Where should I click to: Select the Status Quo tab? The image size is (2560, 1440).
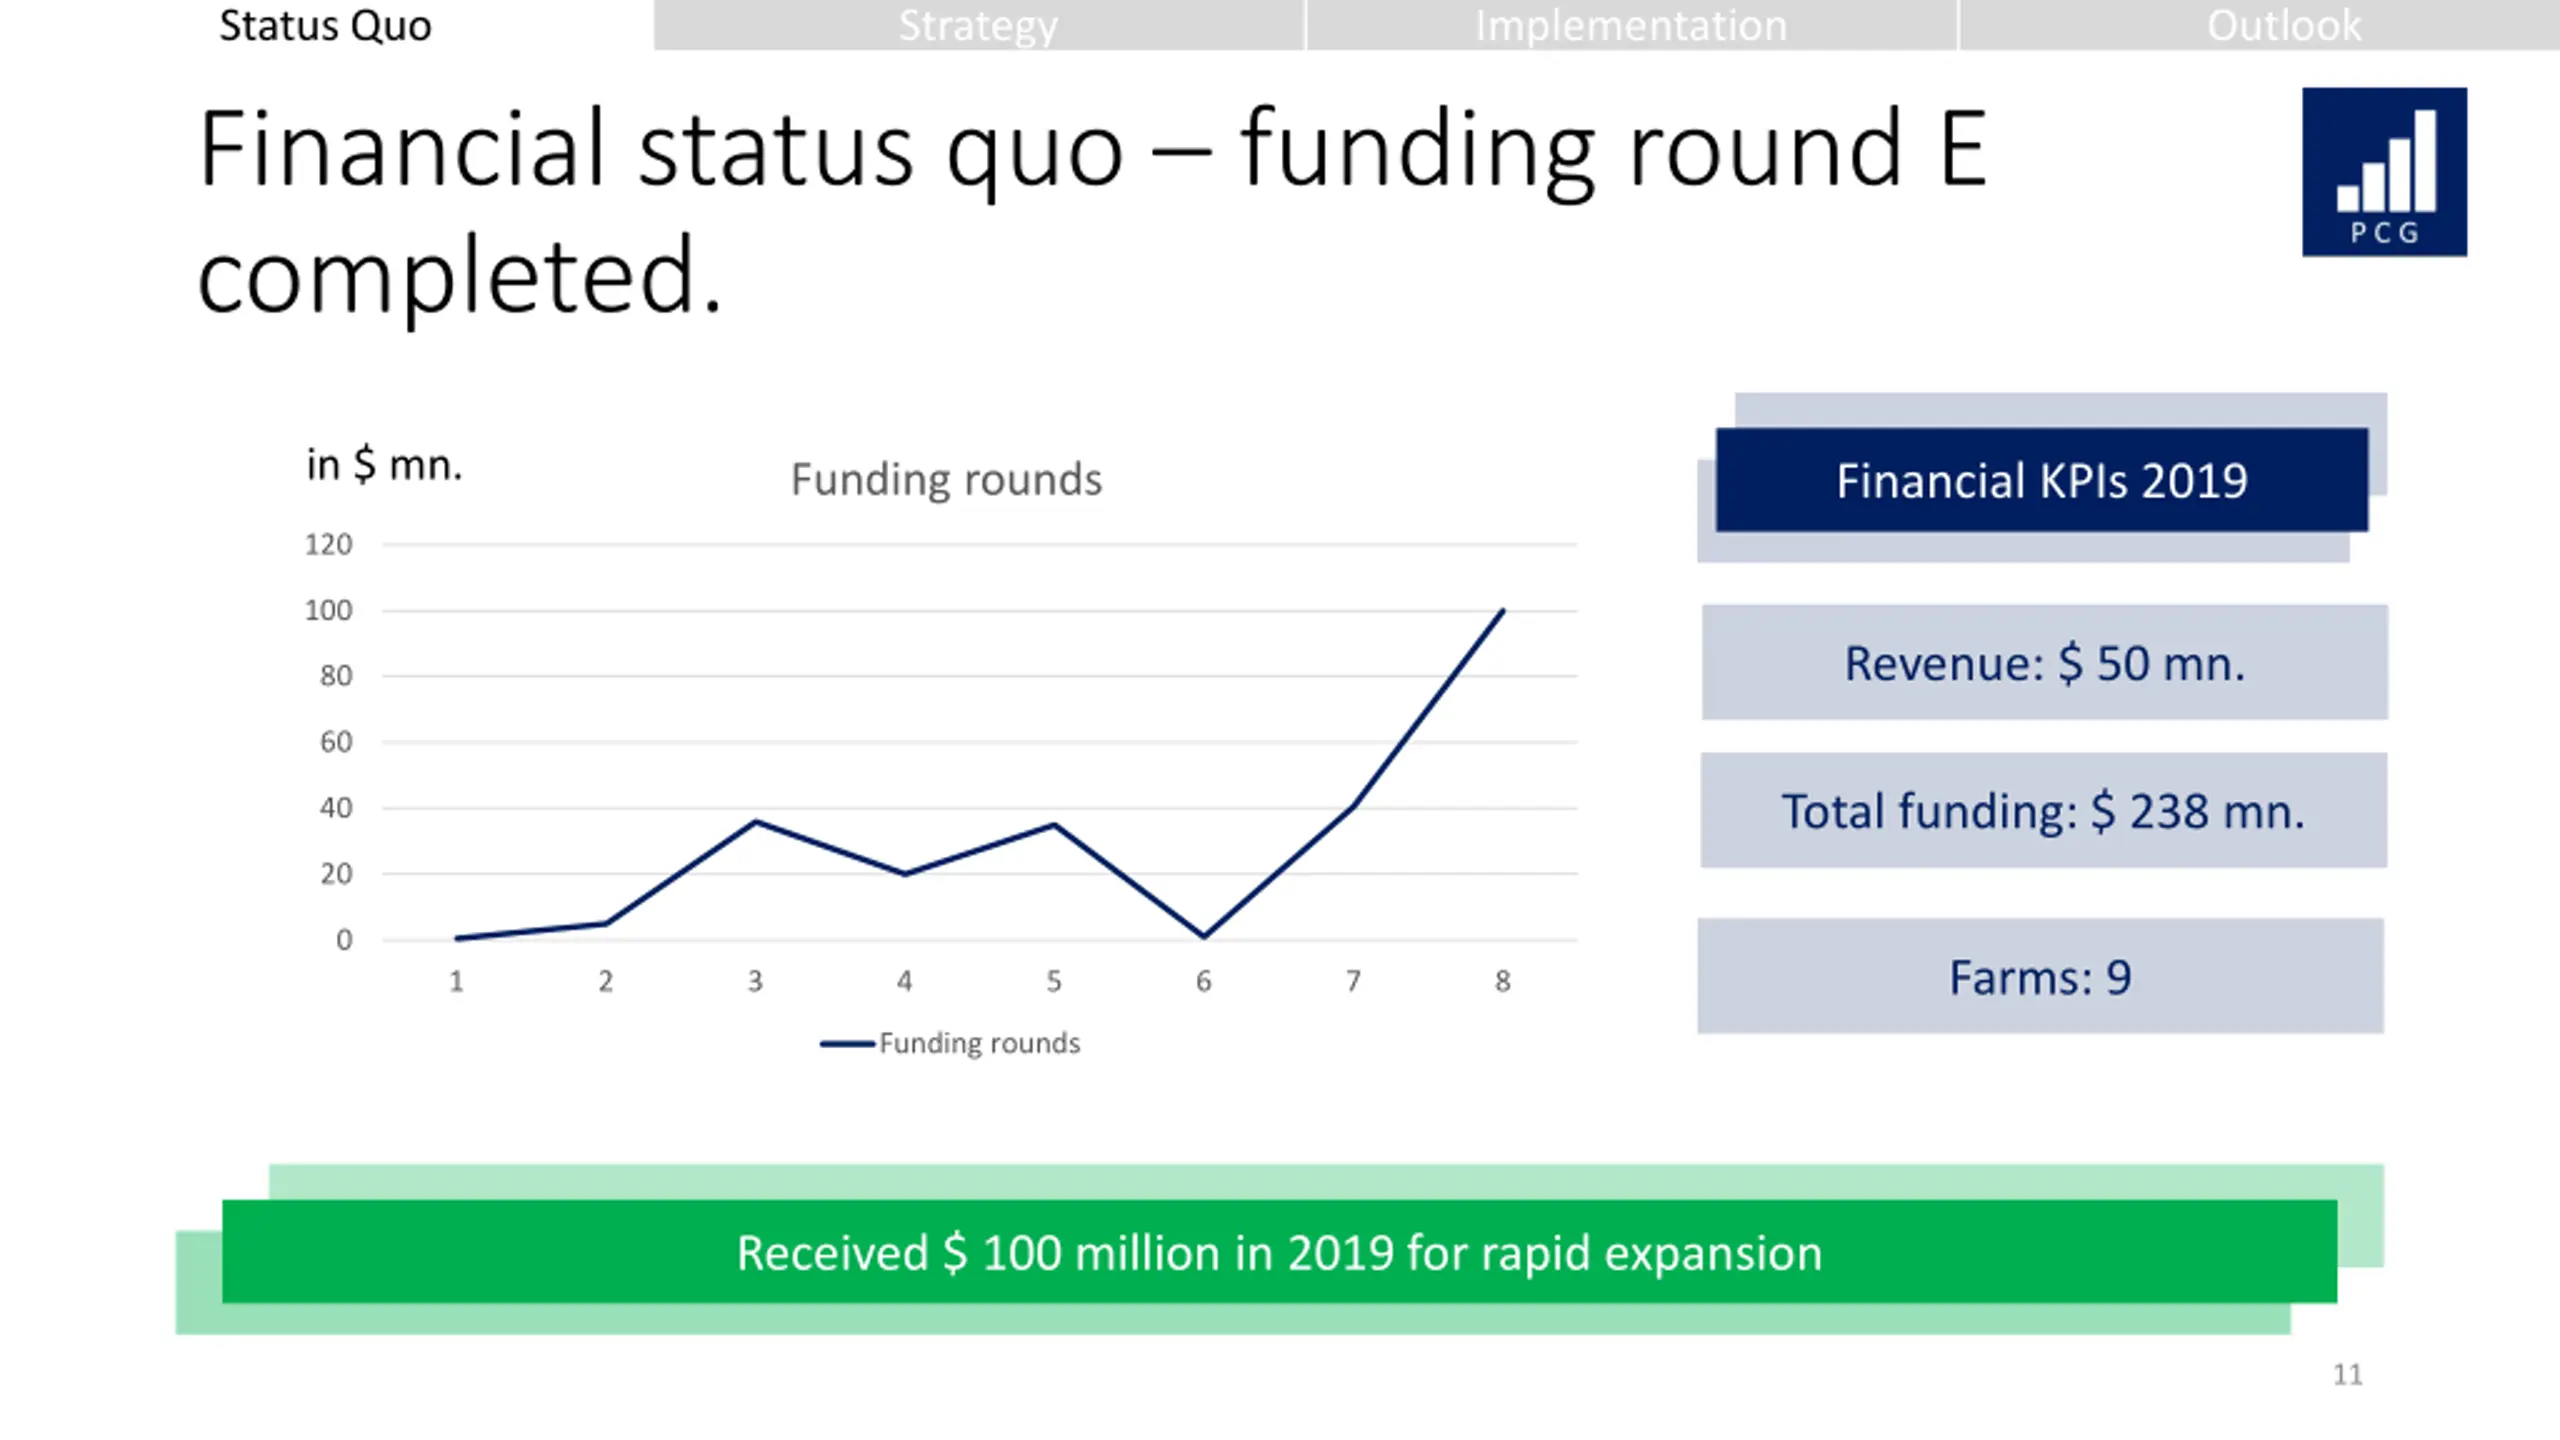[x=326, y=25]
